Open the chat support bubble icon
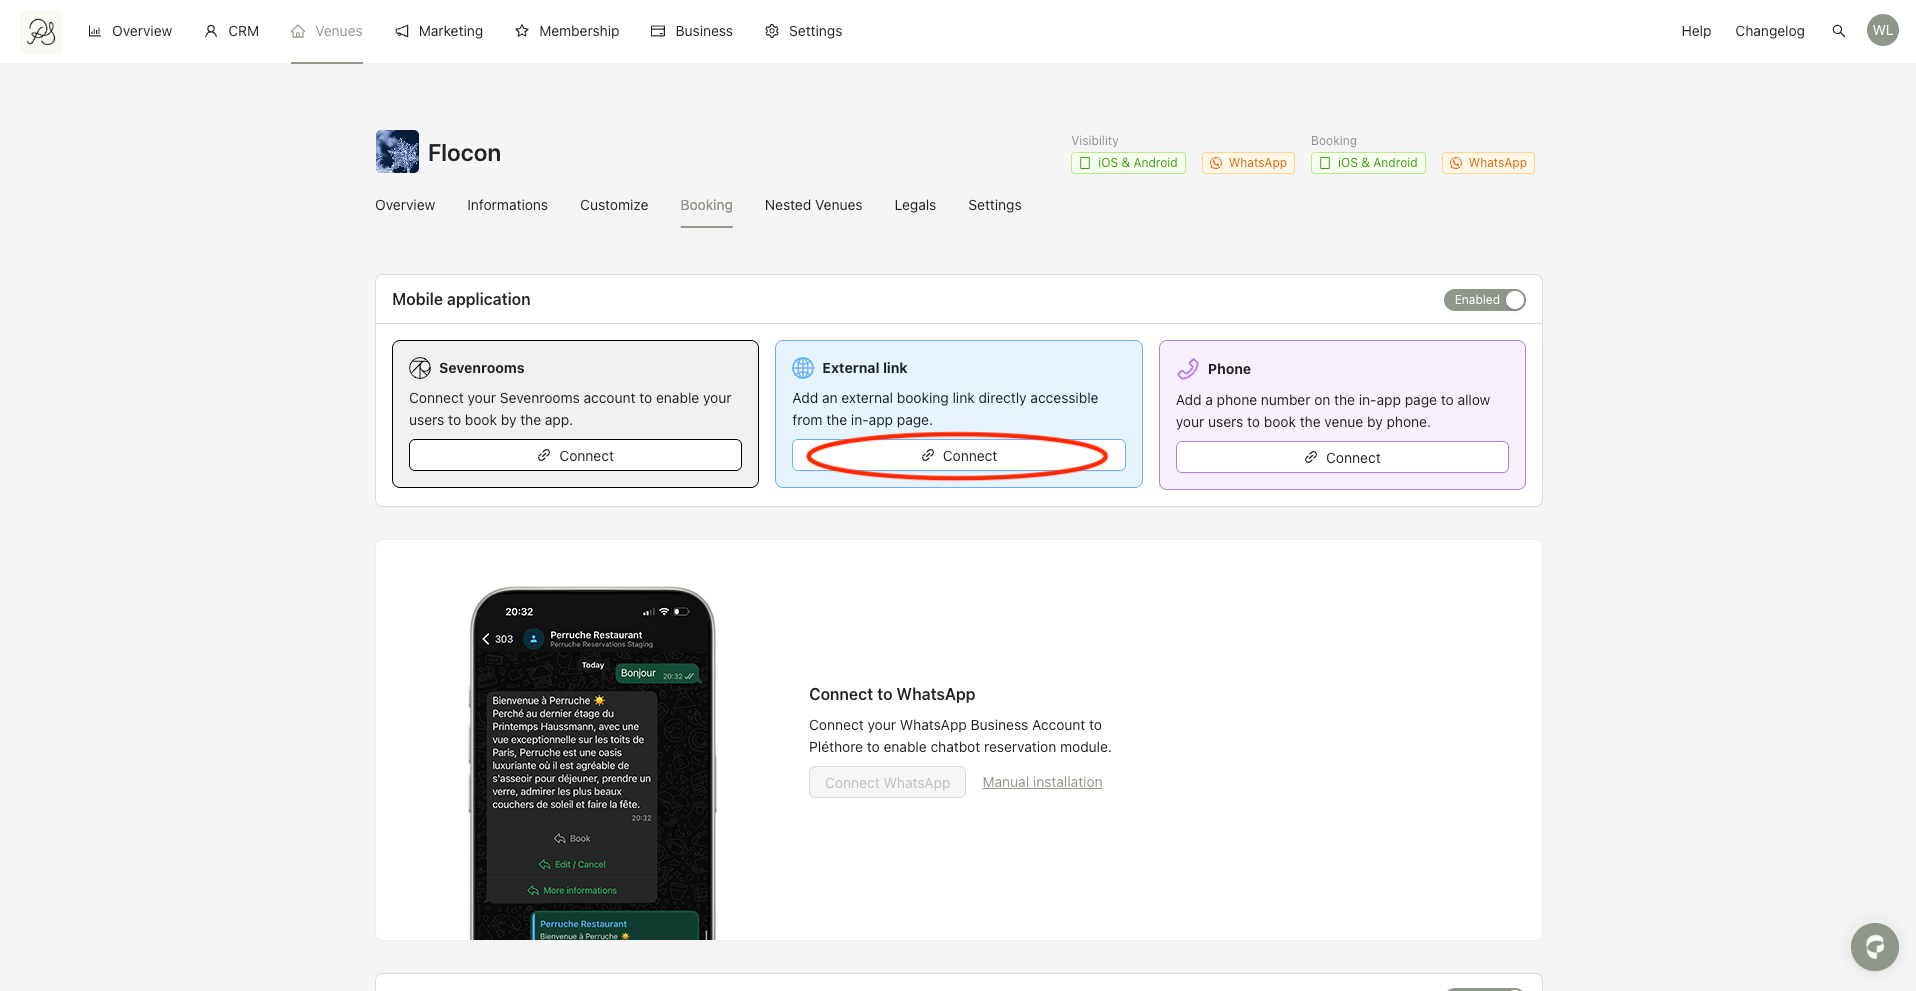Viewport: 1916px width, 991px height. pos(1874,946)
